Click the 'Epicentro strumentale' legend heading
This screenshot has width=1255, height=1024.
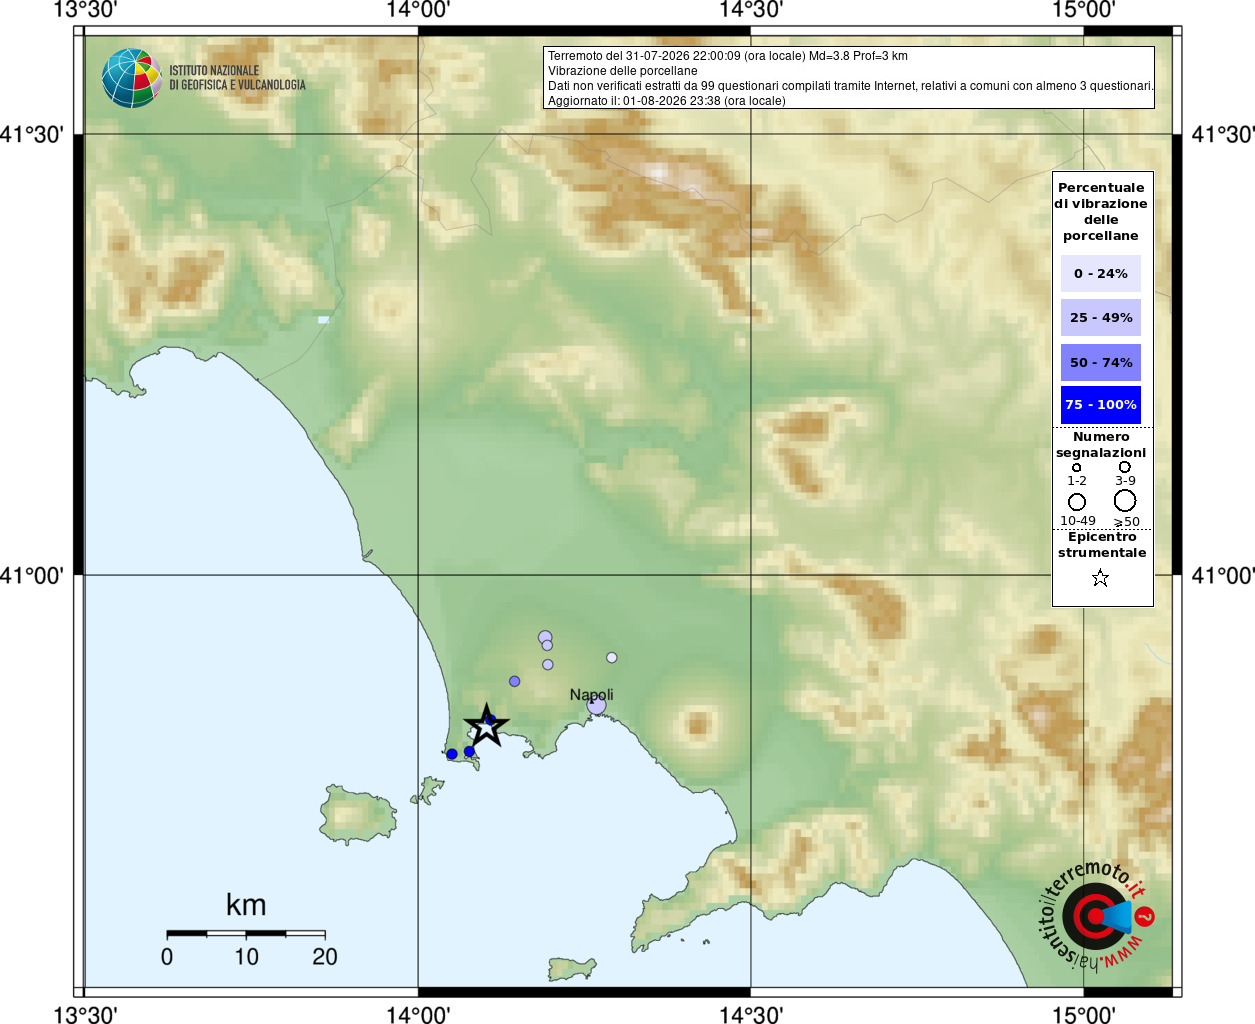coord(1102,545)
